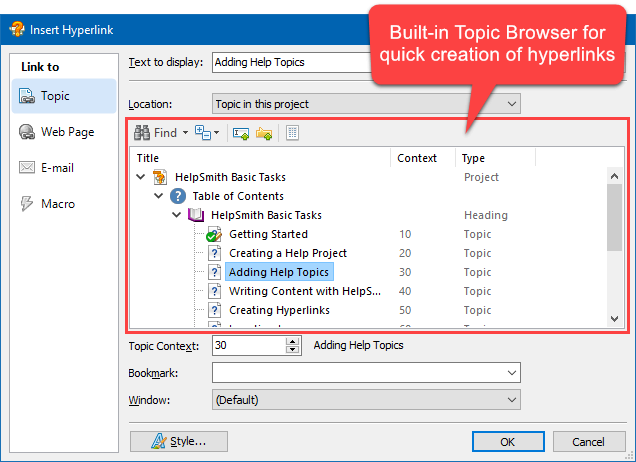Click the Context column header

click(x=423, y=158)
